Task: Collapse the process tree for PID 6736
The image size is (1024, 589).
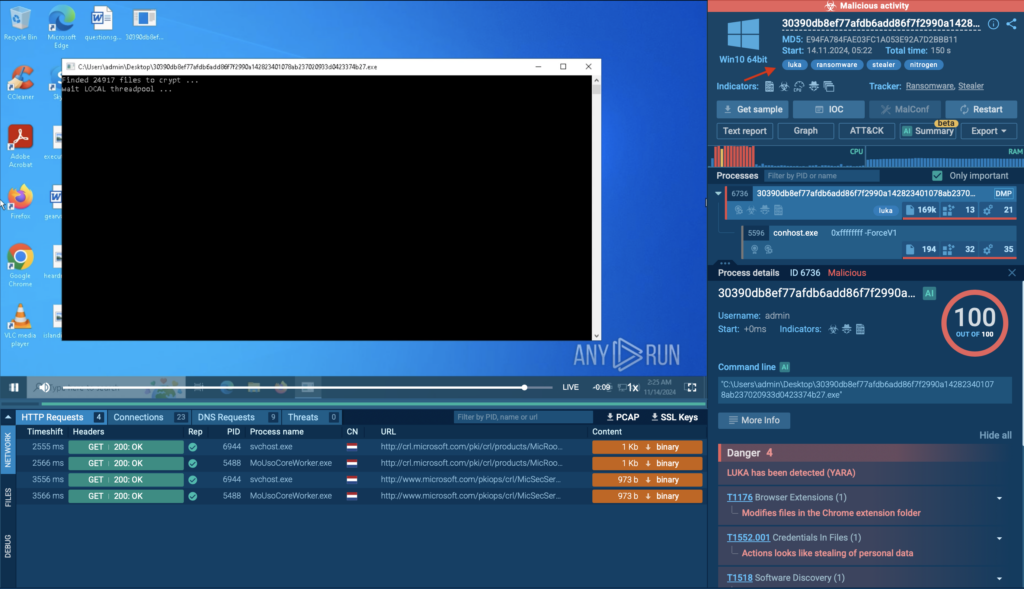Action: 718,193
